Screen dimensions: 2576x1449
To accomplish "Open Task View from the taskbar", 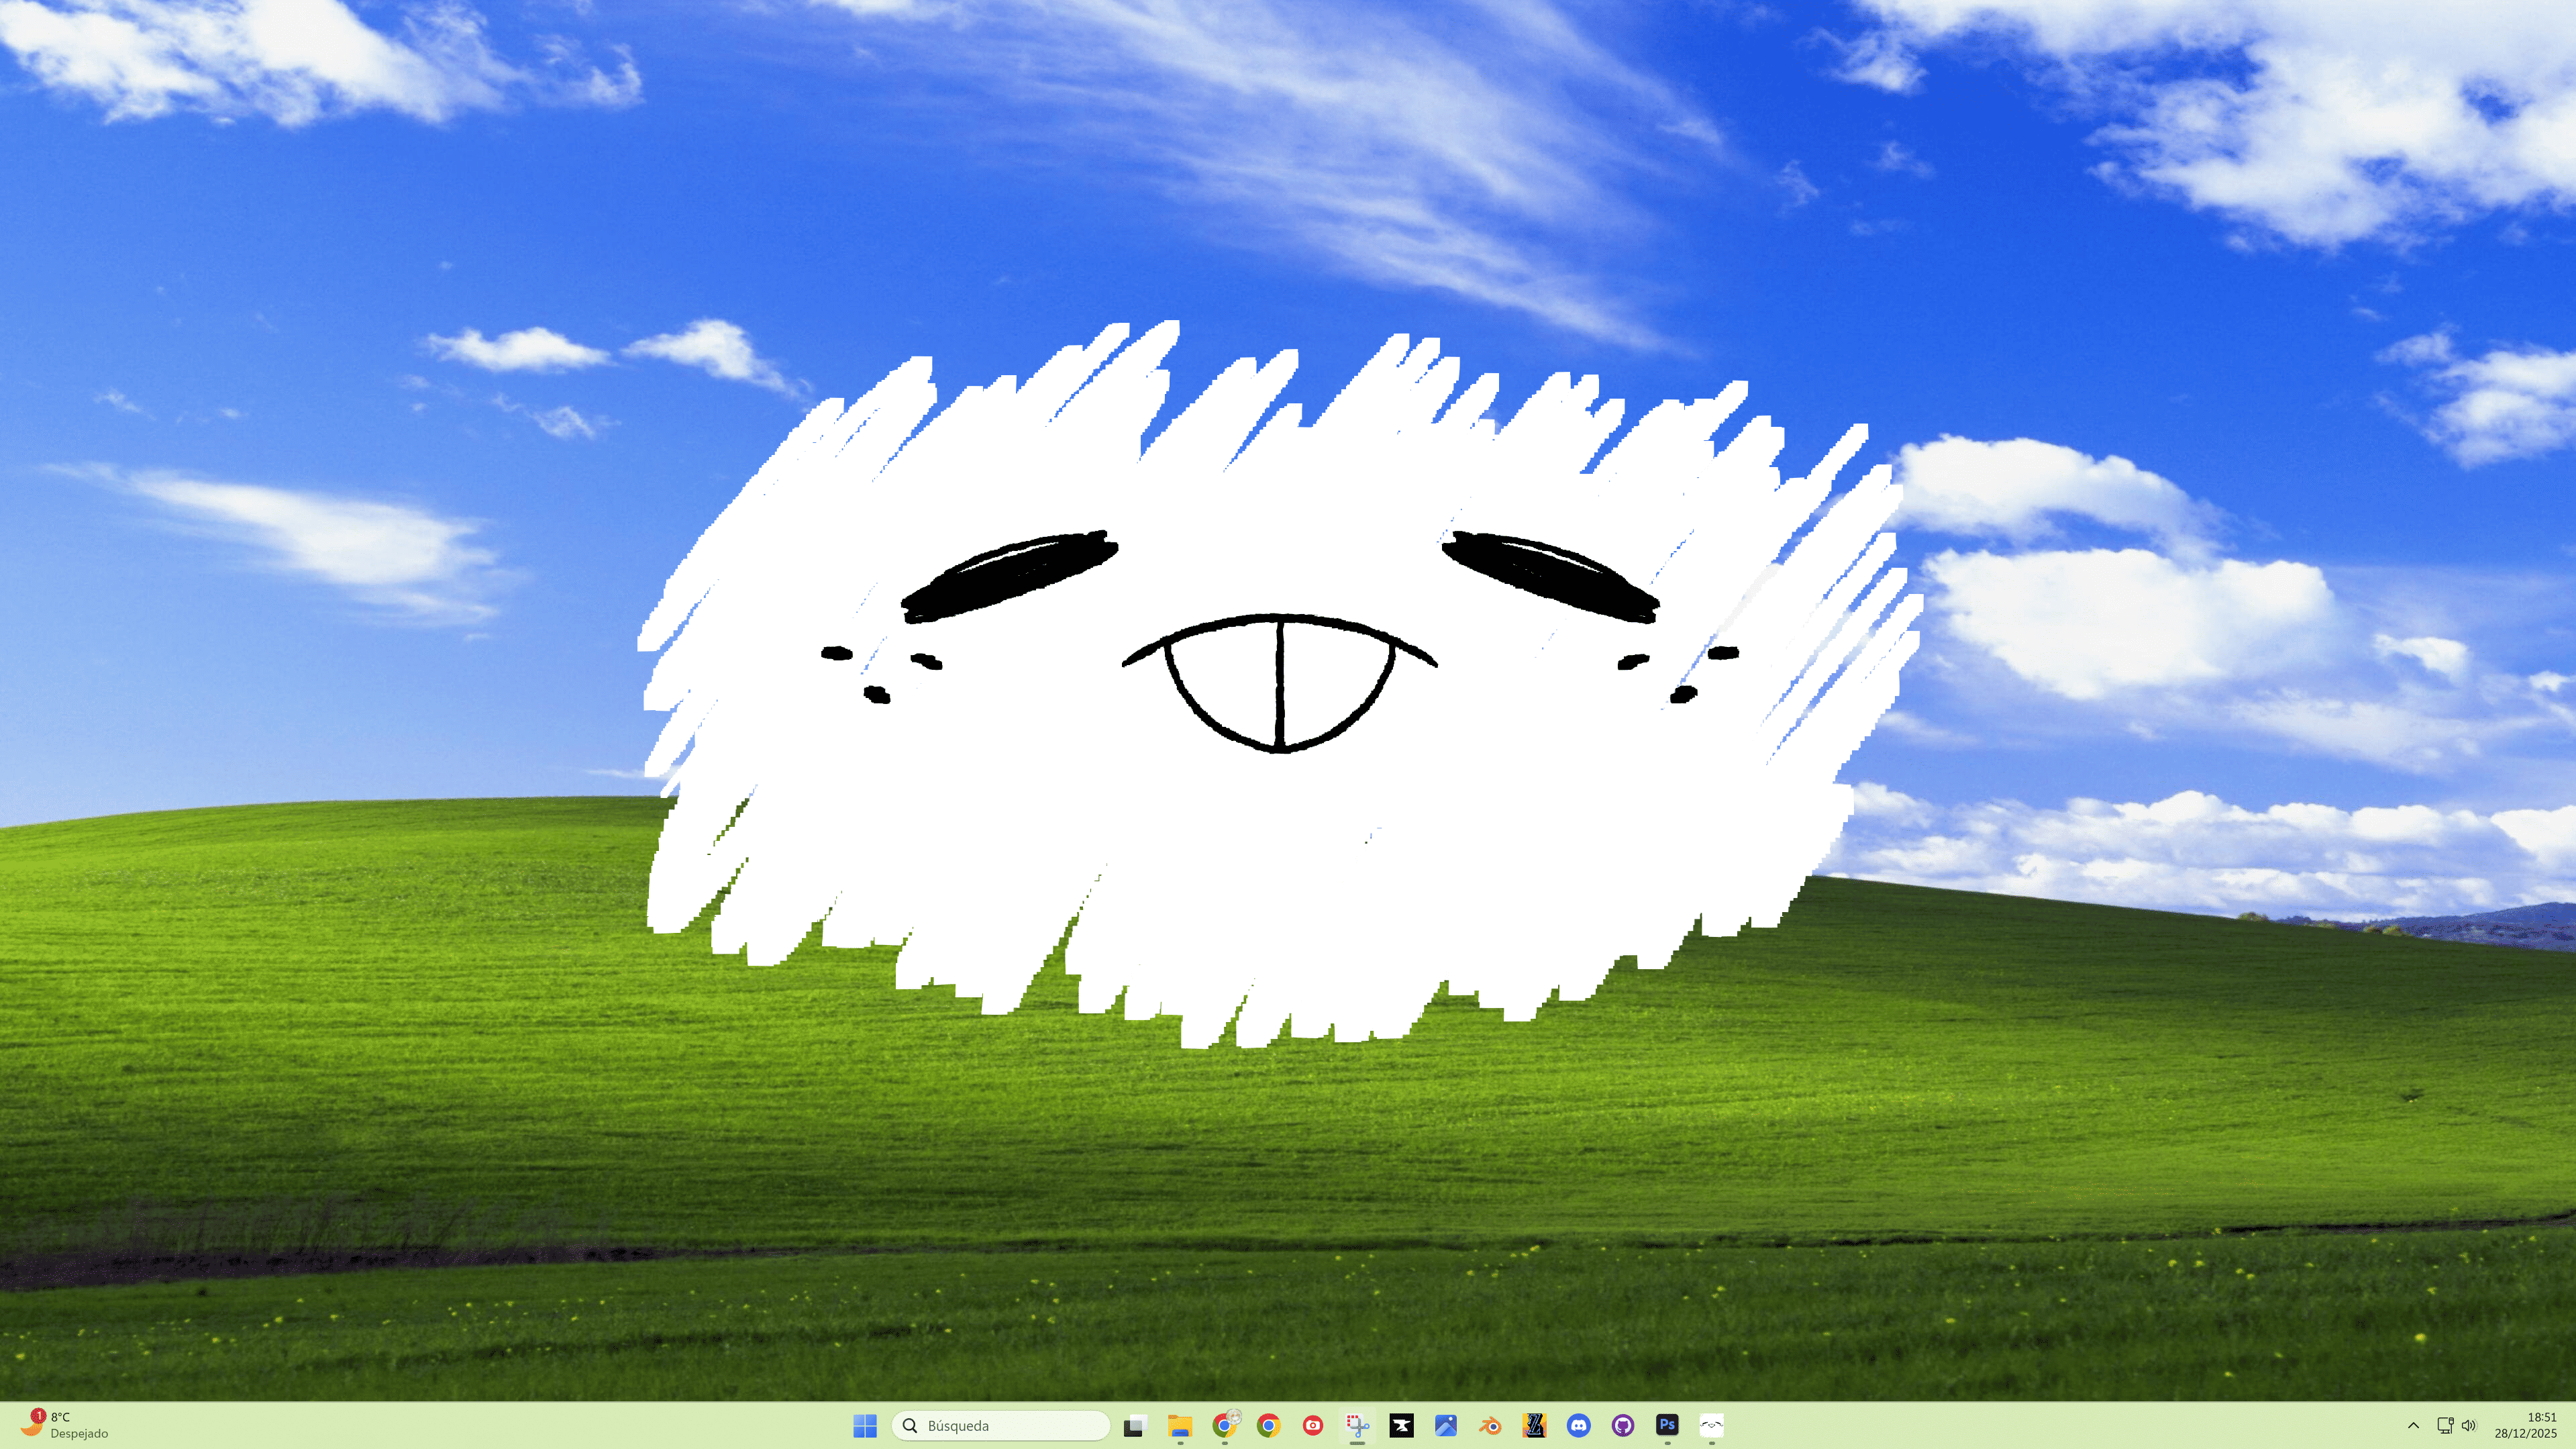I will (x=1133, y=1425).
